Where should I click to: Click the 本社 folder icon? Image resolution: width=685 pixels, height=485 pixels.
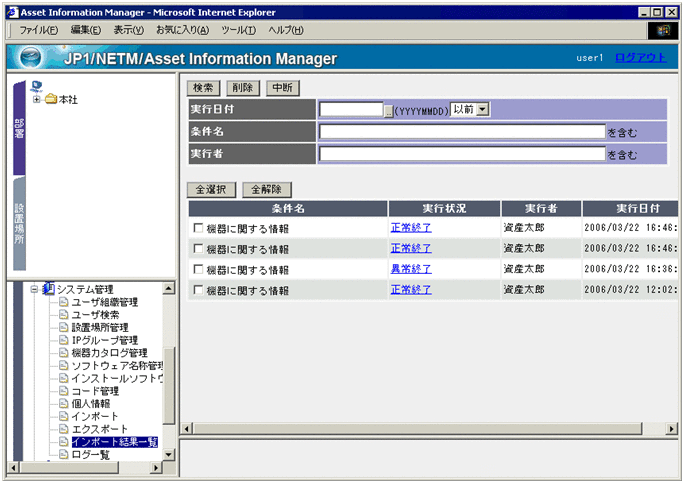(x=51, y=99)
